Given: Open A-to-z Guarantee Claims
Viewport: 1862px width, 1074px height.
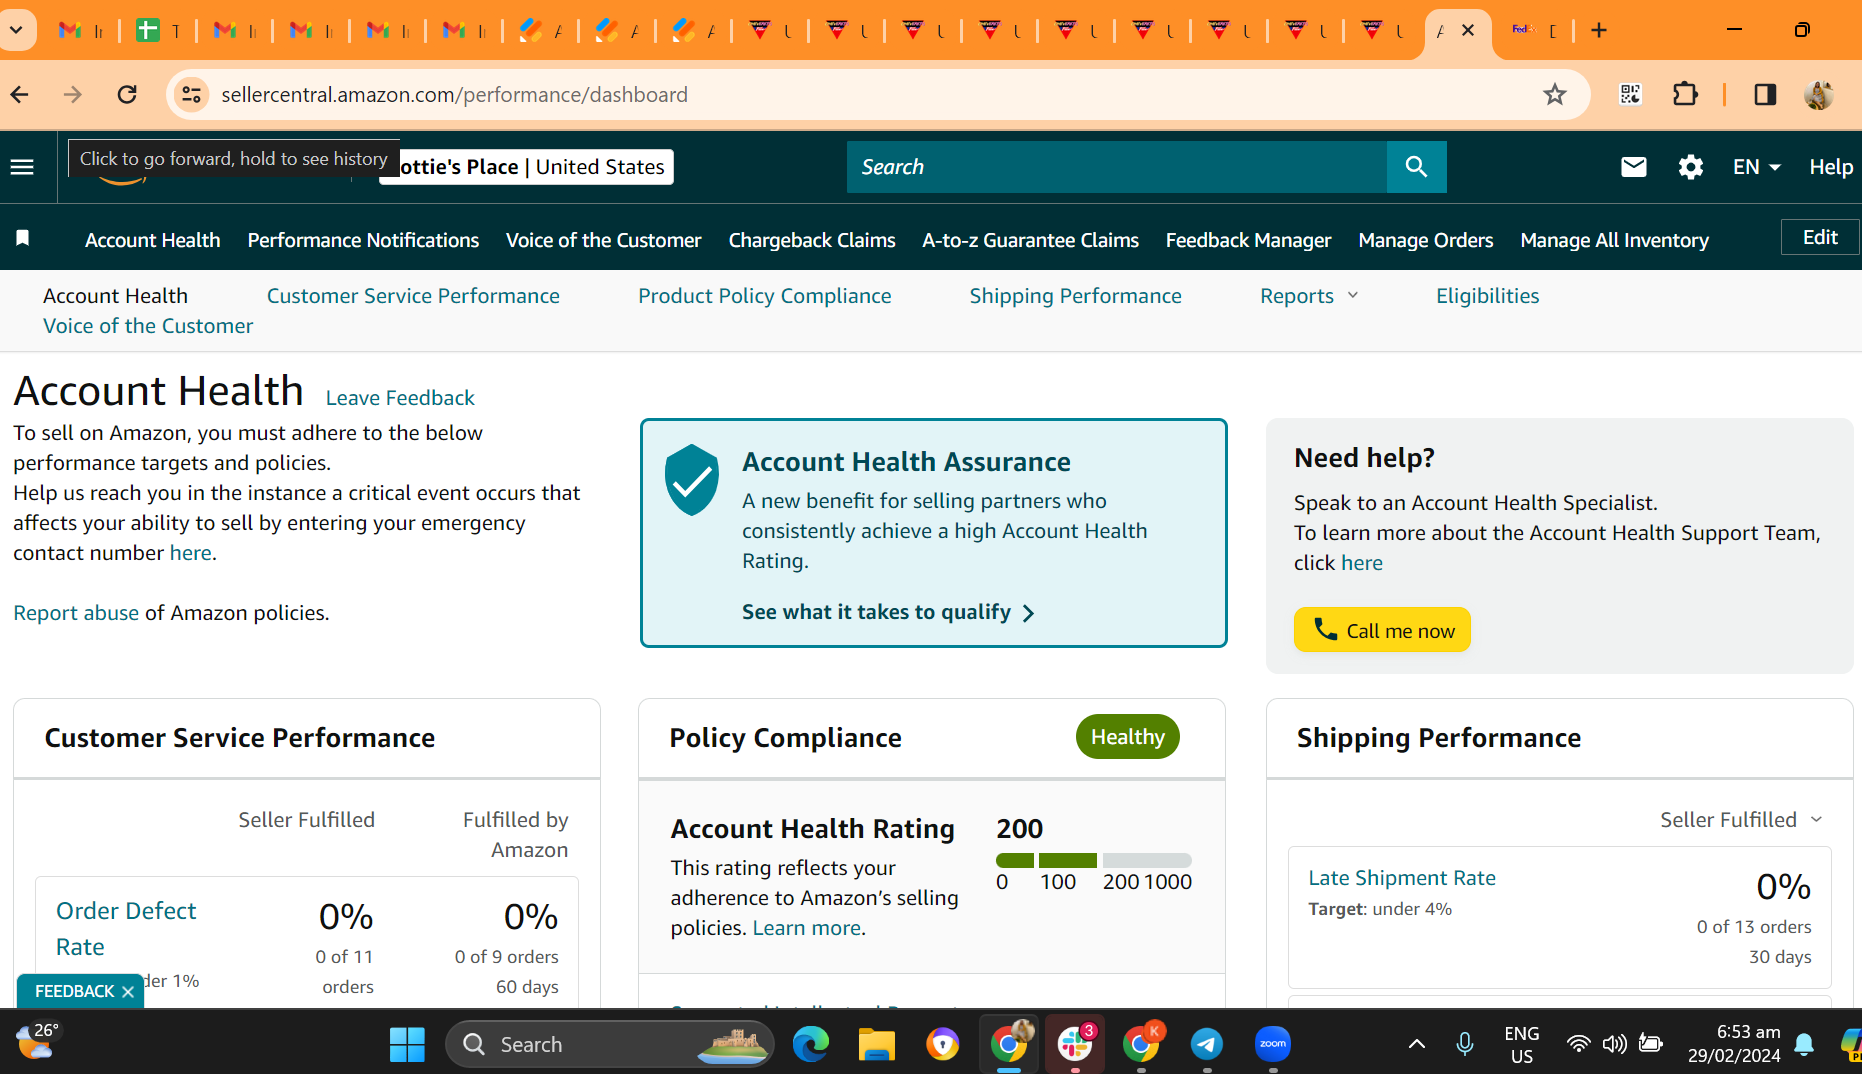Looking at the screenshot, I should 1031,240.
